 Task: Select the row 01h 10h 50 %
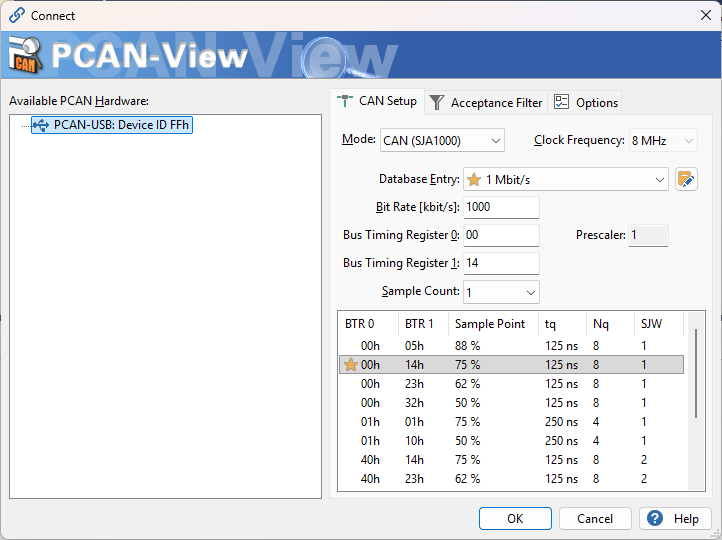tap(512, 441)
